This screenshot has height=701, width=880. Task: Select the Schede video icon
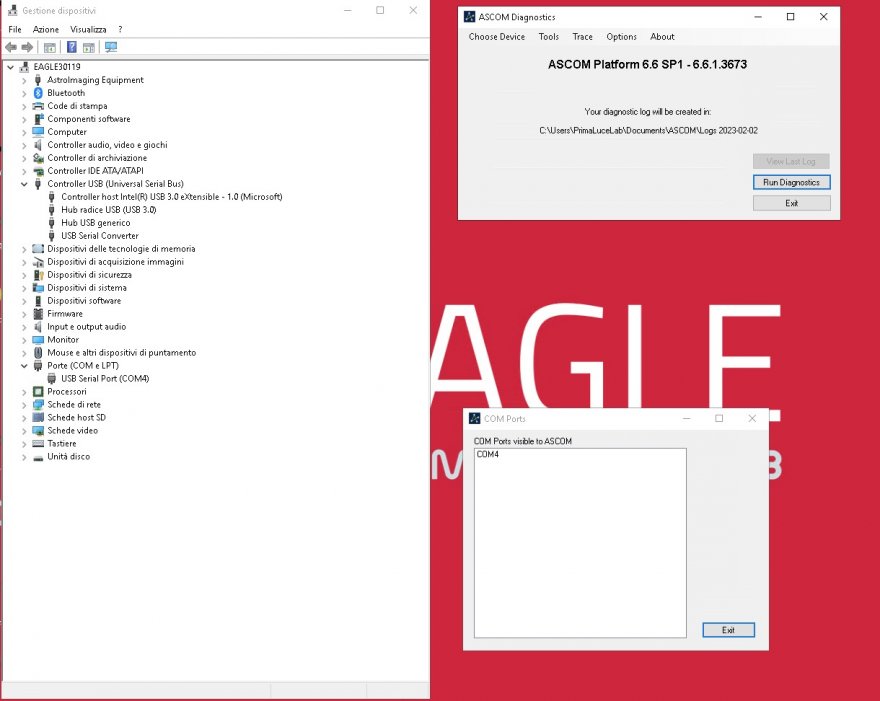38,430
